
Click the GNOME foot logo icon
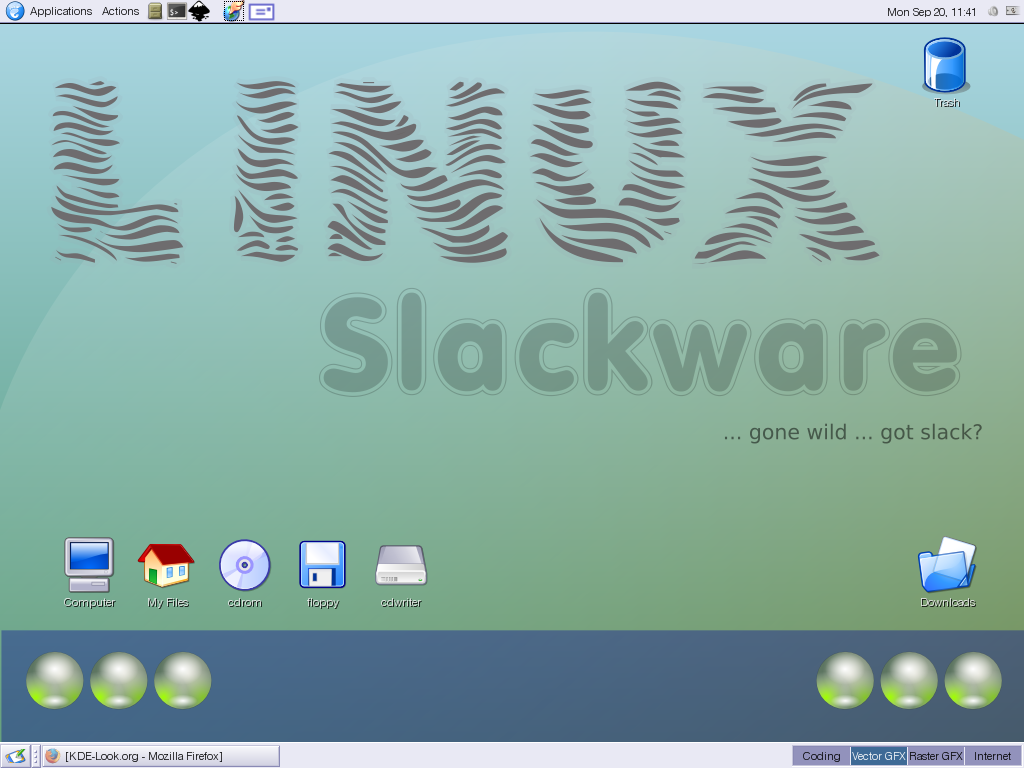click(14, 11)
